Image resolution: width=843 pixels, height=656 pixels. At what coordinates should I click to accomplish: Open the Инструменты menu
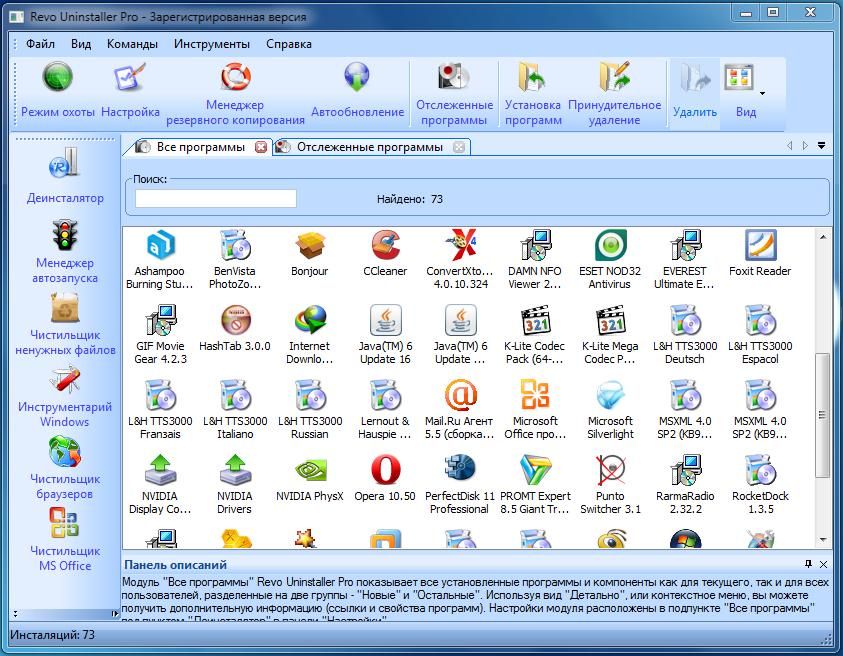pyautogui.click(x=212, y=44)
